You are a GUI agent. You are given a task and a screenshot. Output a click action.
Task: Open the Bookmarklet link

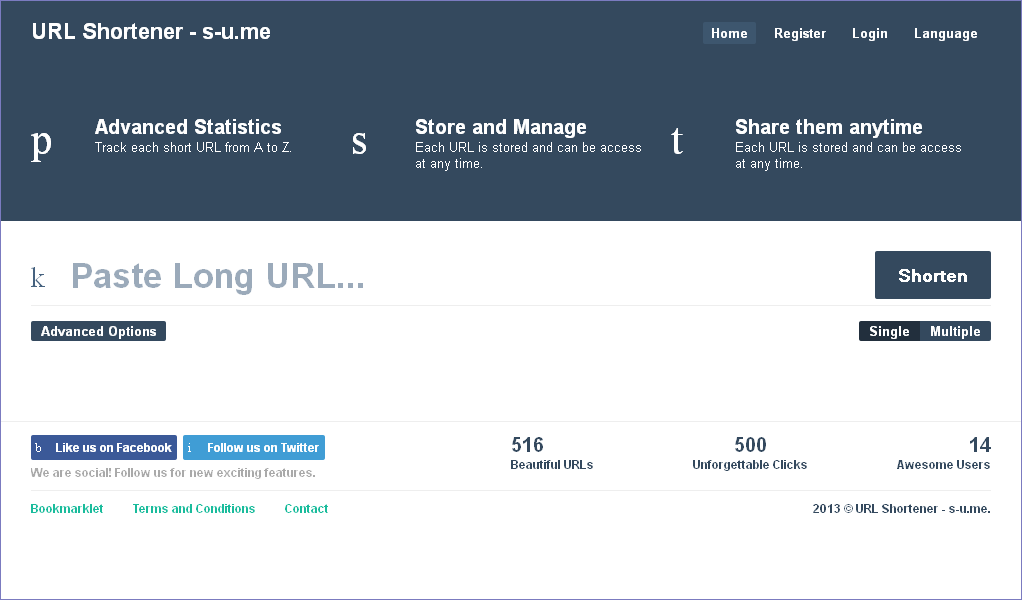tap(67, 509)
